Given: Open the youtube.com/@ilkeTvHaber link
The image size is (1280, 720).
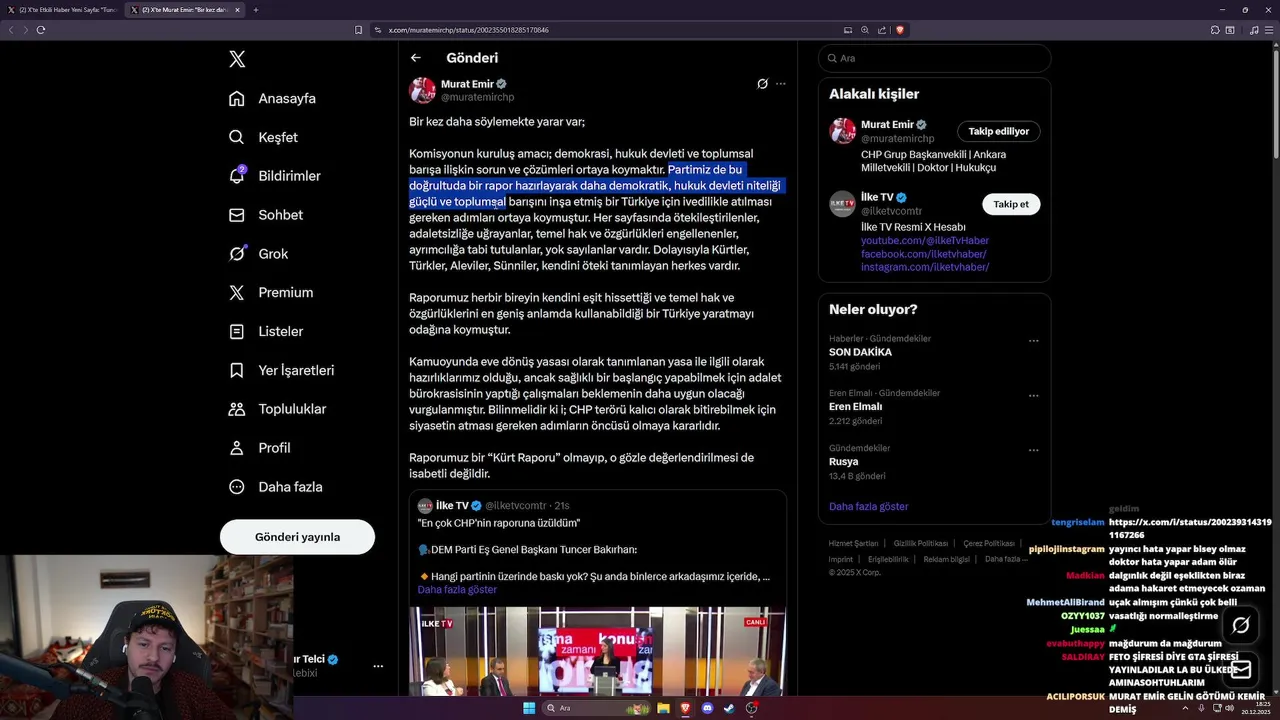Looking at the screenshot, I should 925,241.
